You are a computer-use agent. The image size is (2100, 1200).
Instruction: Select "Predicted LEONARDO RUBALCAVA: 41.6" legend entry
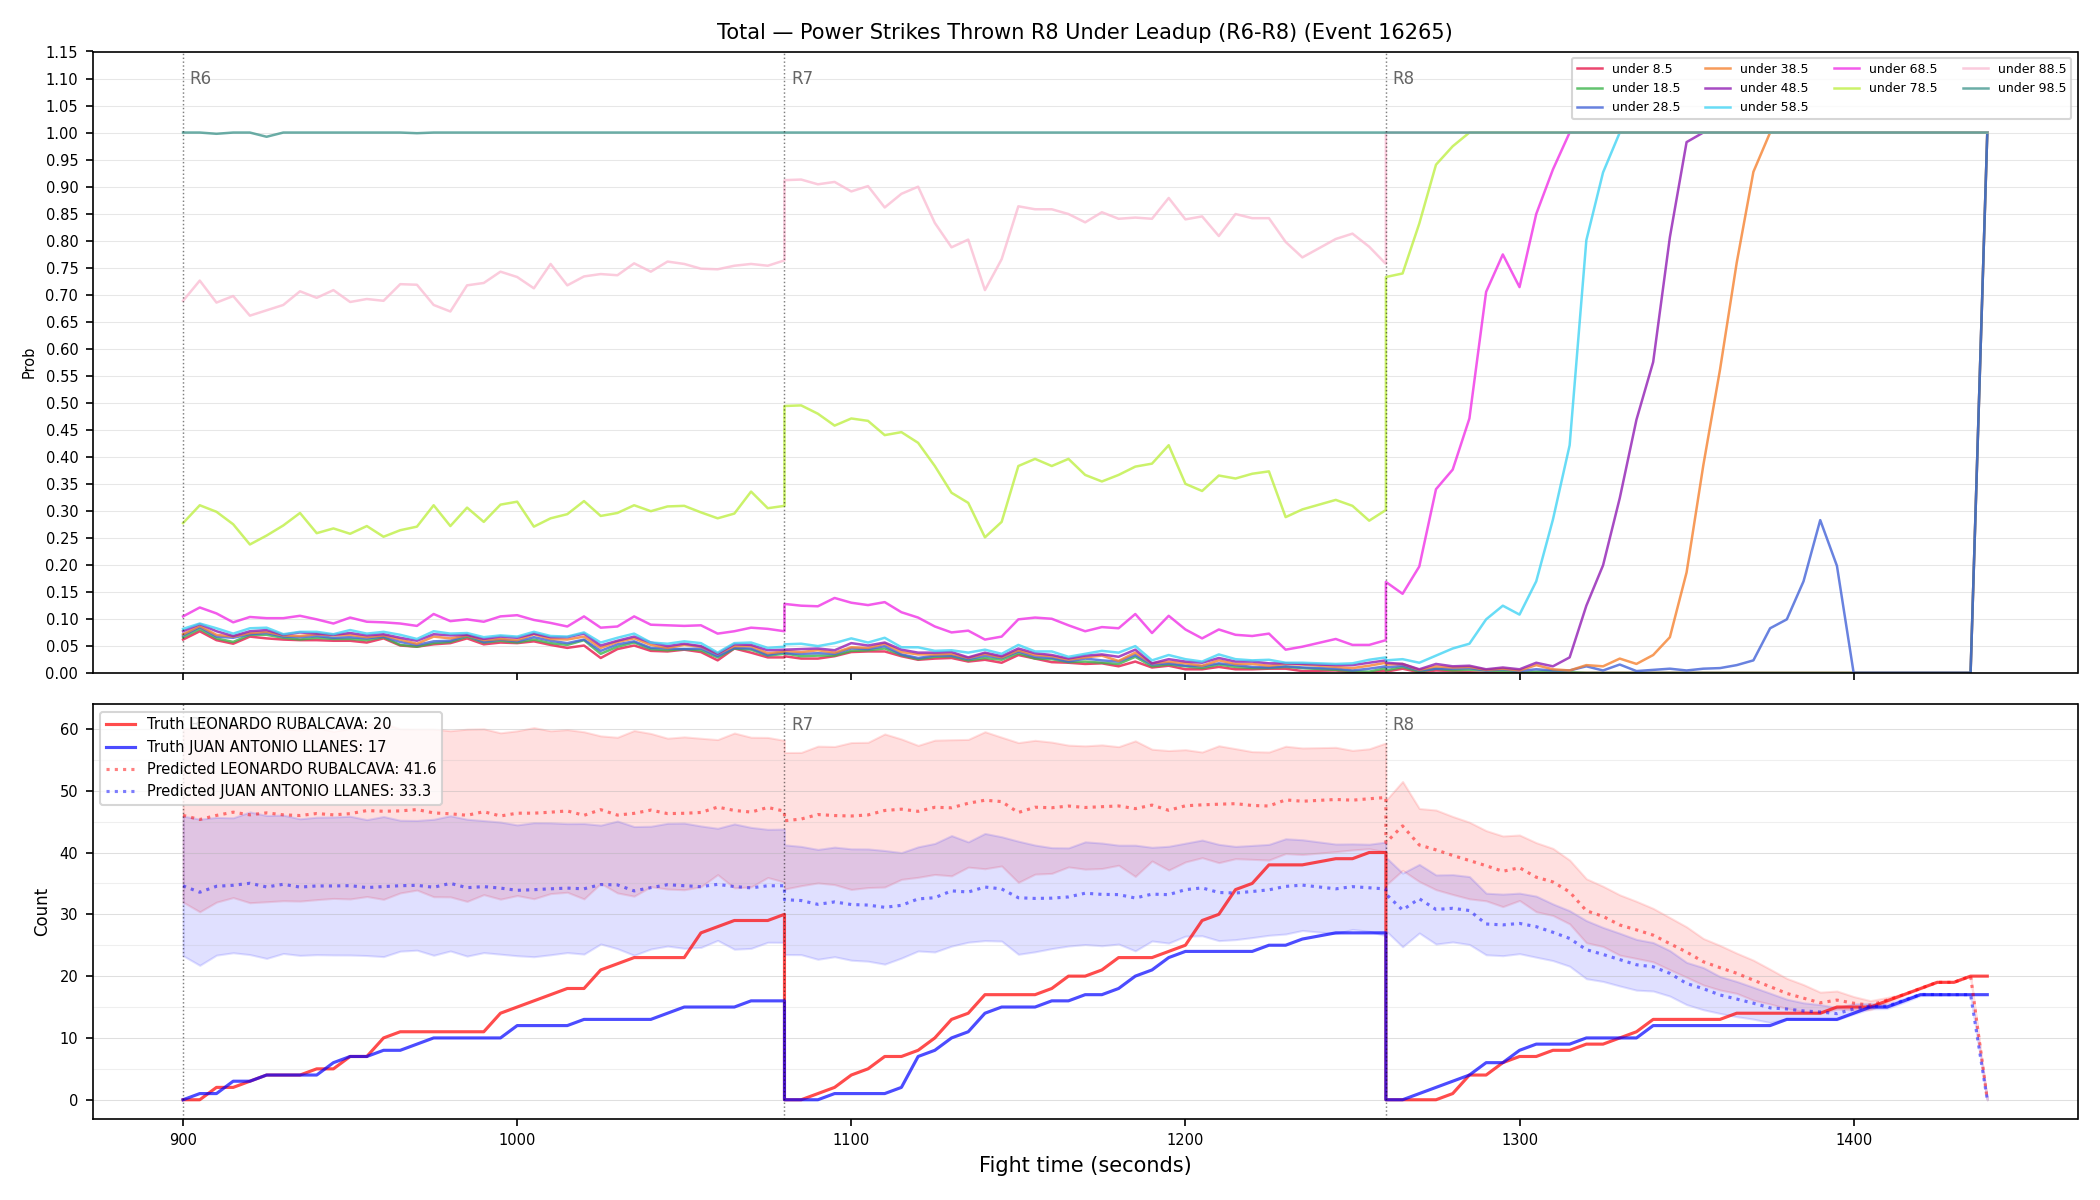pyautogui.click(x=292, y=769)
